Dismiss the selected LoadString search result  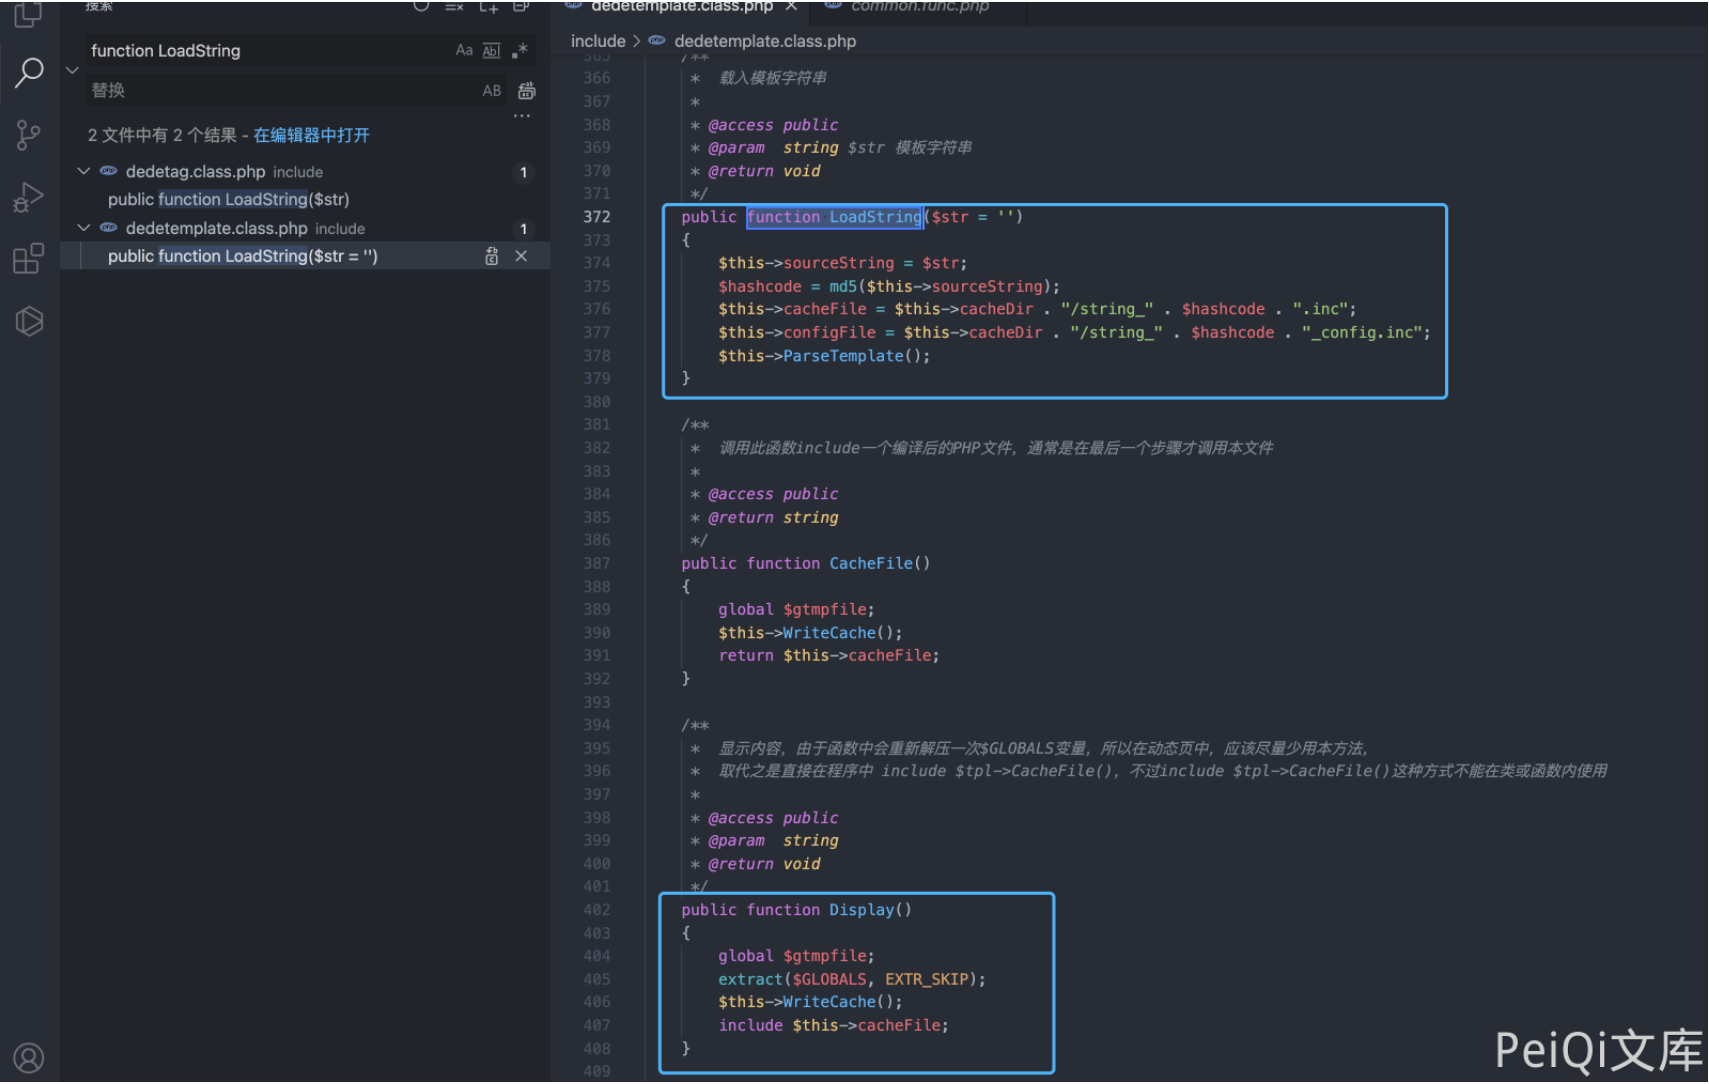click(x=521, y=256)
